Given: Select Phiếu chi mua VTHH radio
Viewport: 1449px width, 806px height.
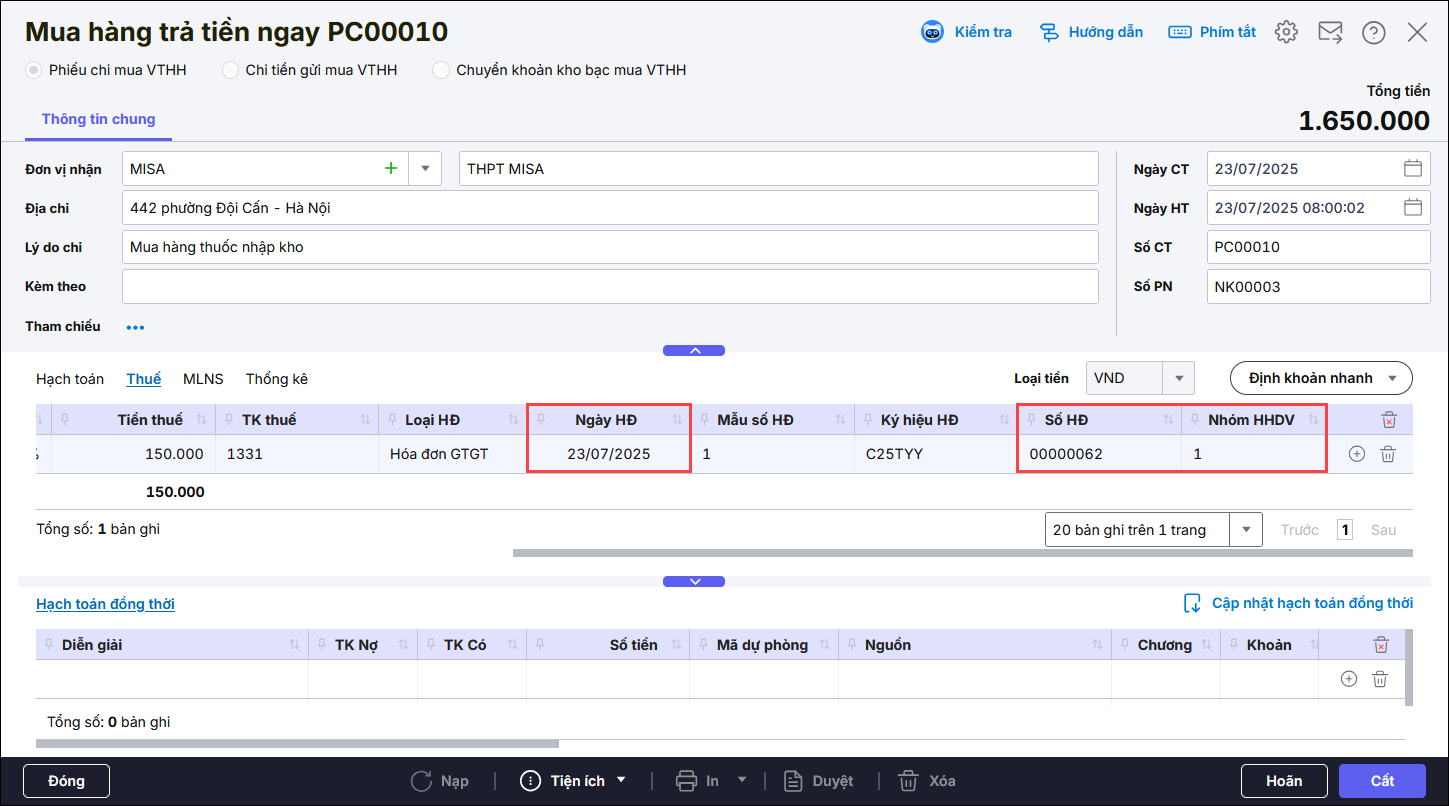Looking at the screenshot, I should [34, 70].
